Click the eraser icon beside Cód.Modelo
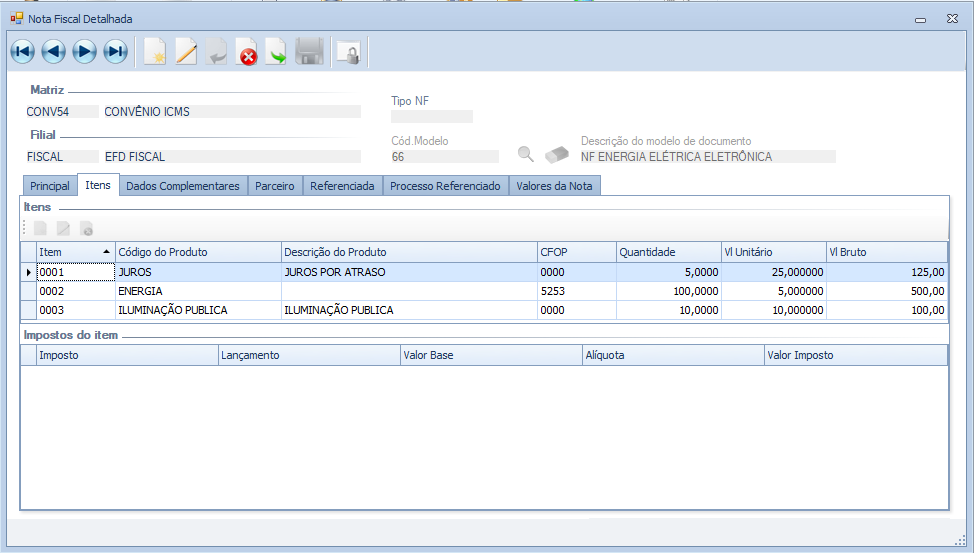The height and width of the screenshot is (553, 974). (x=556, y=155)
